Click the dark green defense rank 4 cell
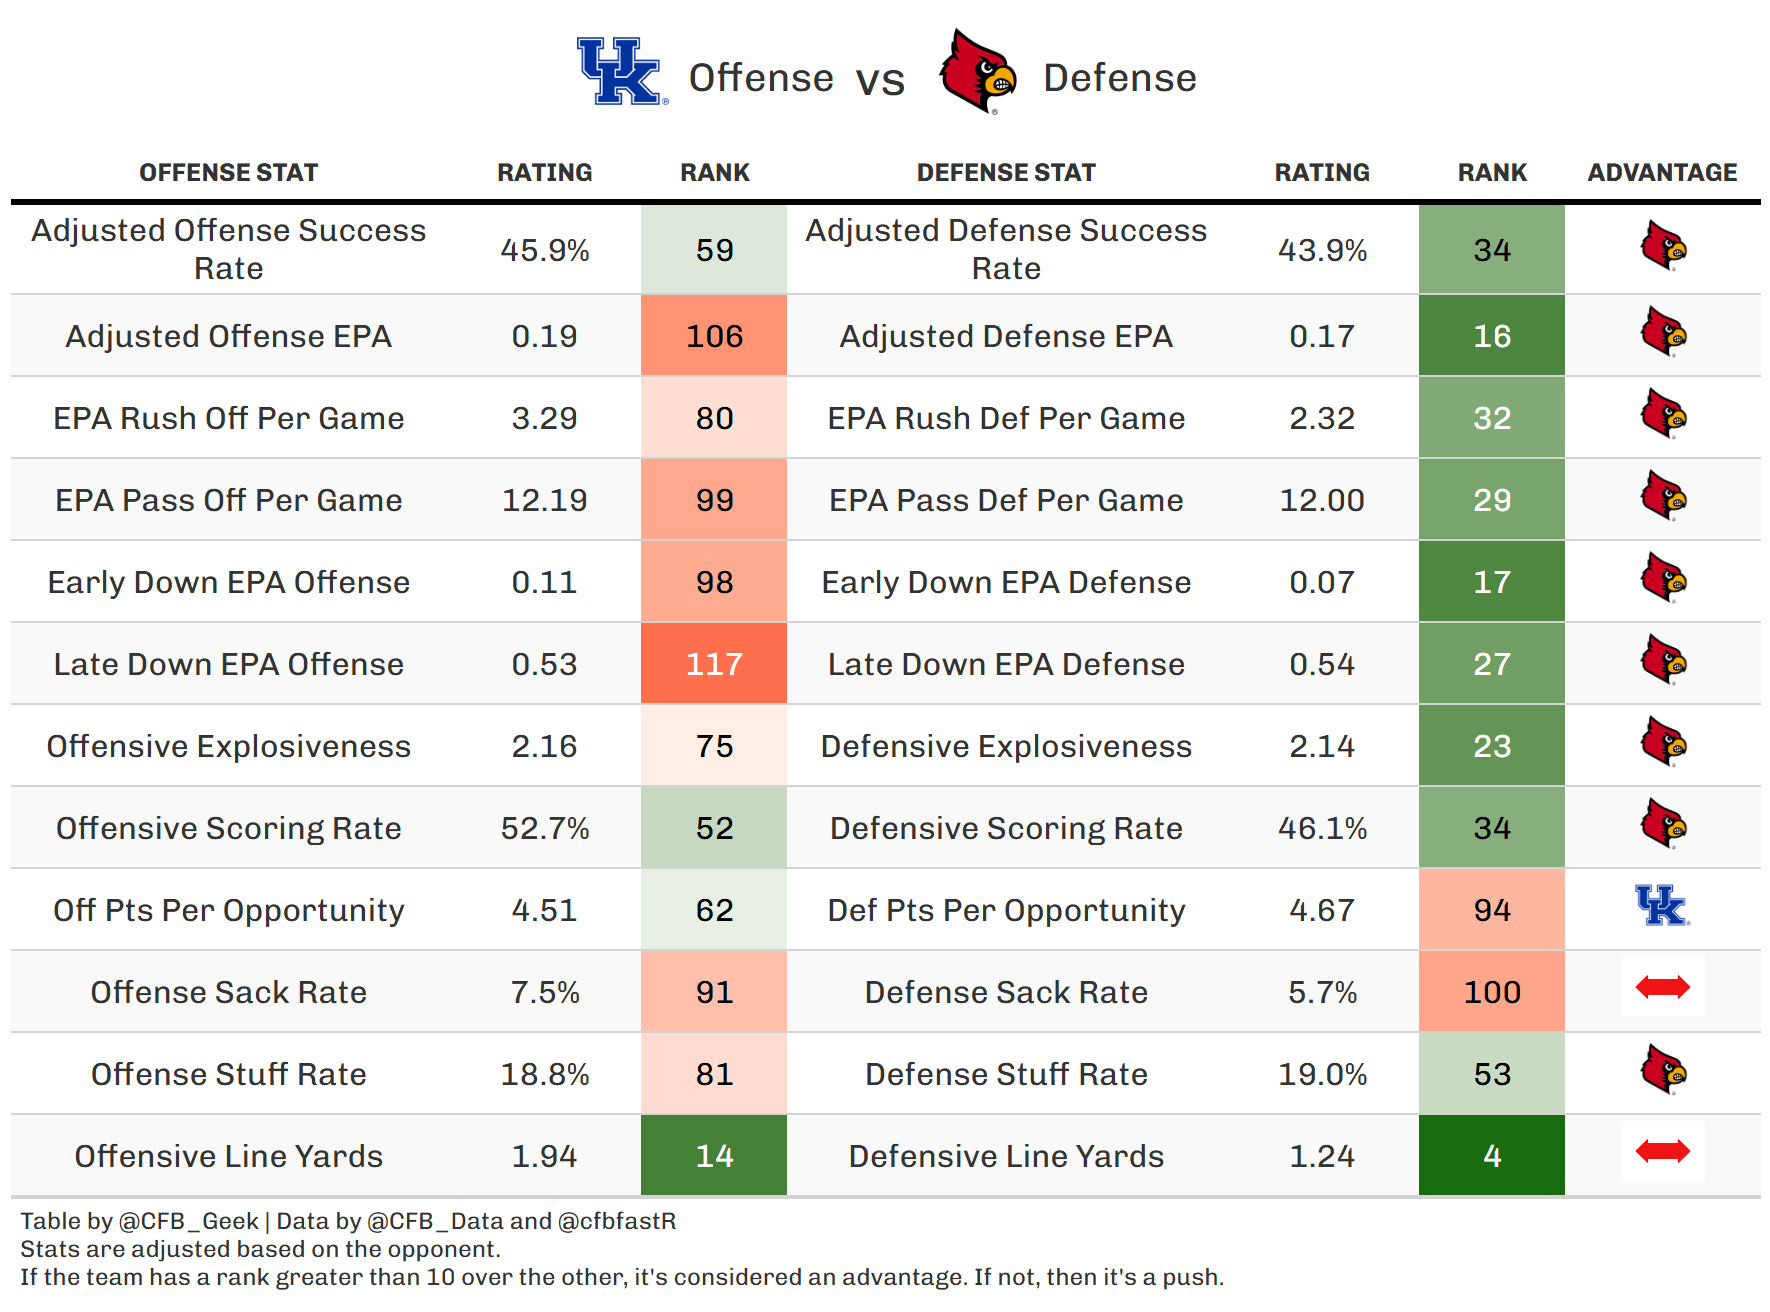1770x1312 pixels. 1491,1156
